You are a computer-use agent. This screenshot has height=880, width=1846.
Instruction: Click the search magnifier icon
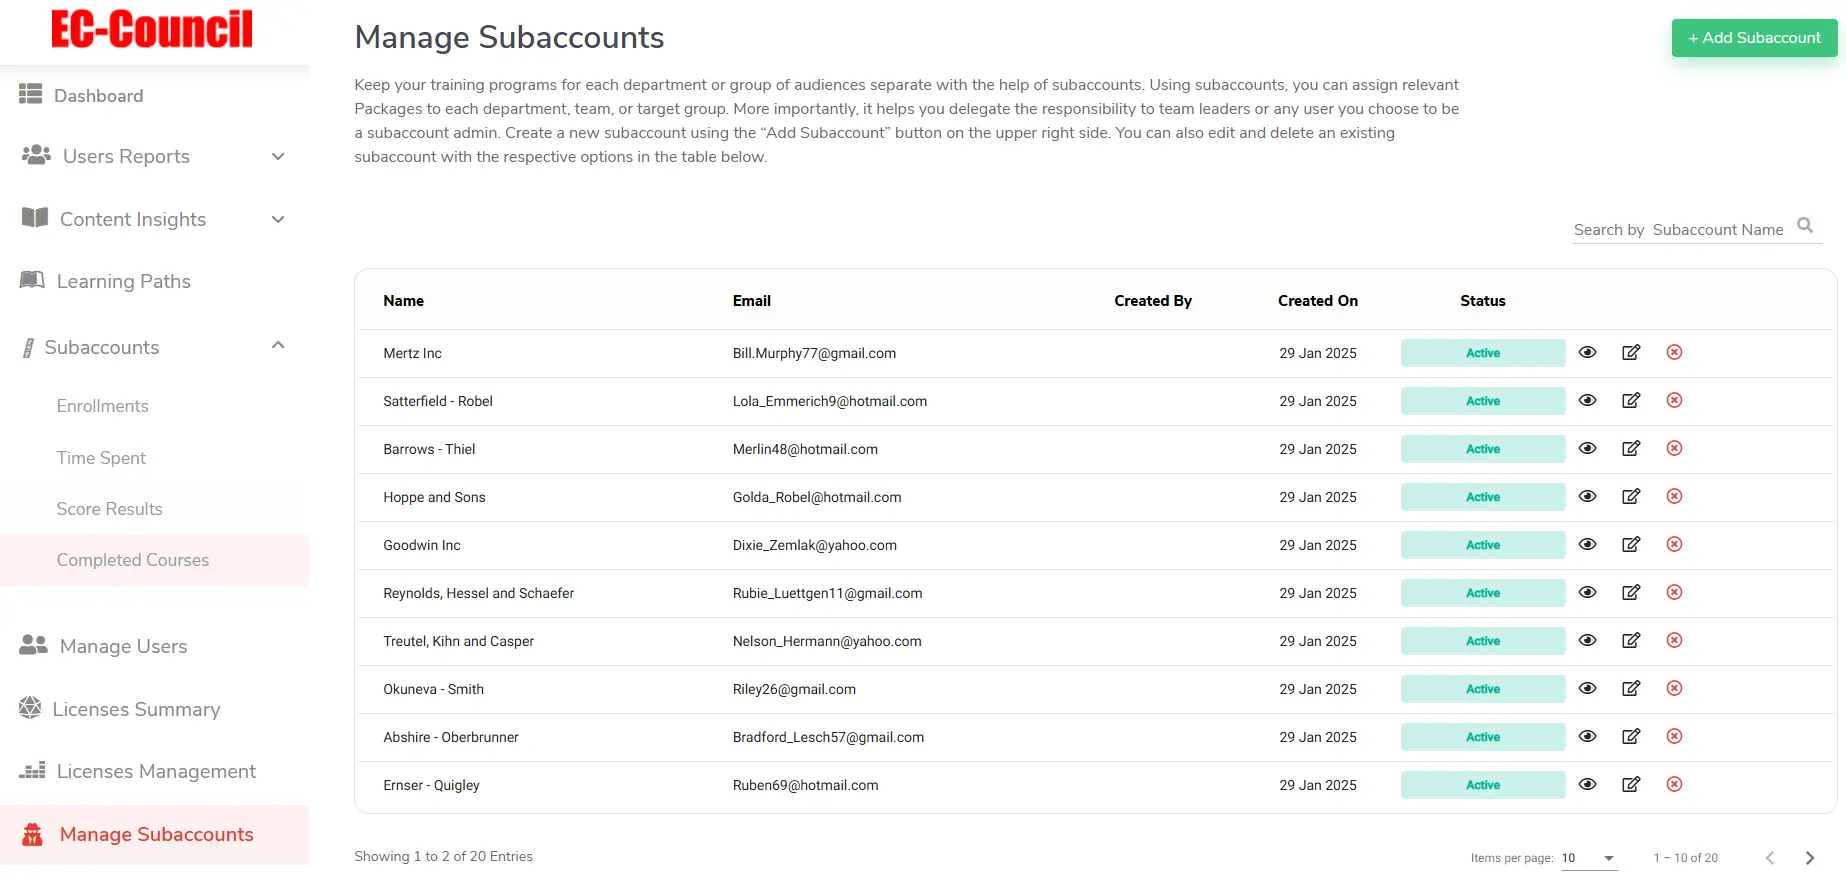pos(1805,225)
